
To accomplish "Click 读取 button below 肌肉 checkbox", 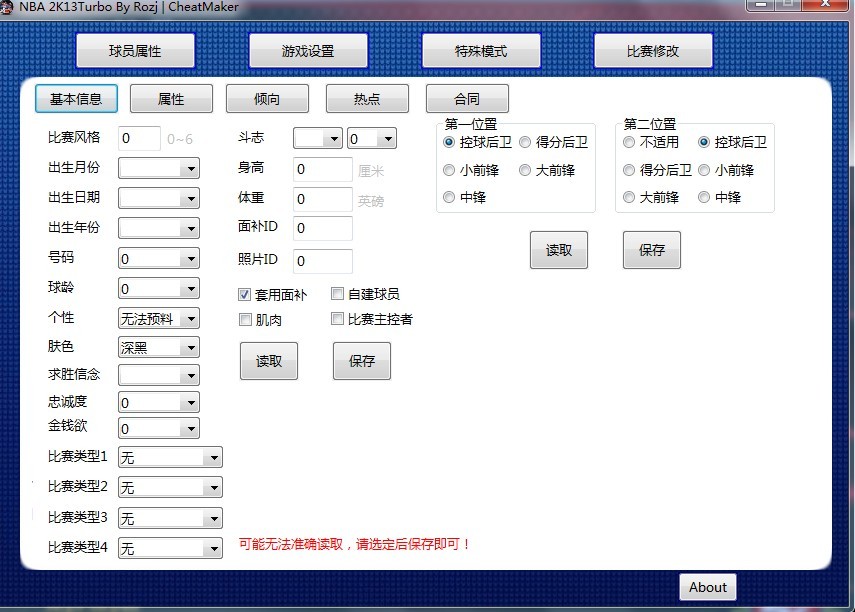I will [x=269, y=361].
